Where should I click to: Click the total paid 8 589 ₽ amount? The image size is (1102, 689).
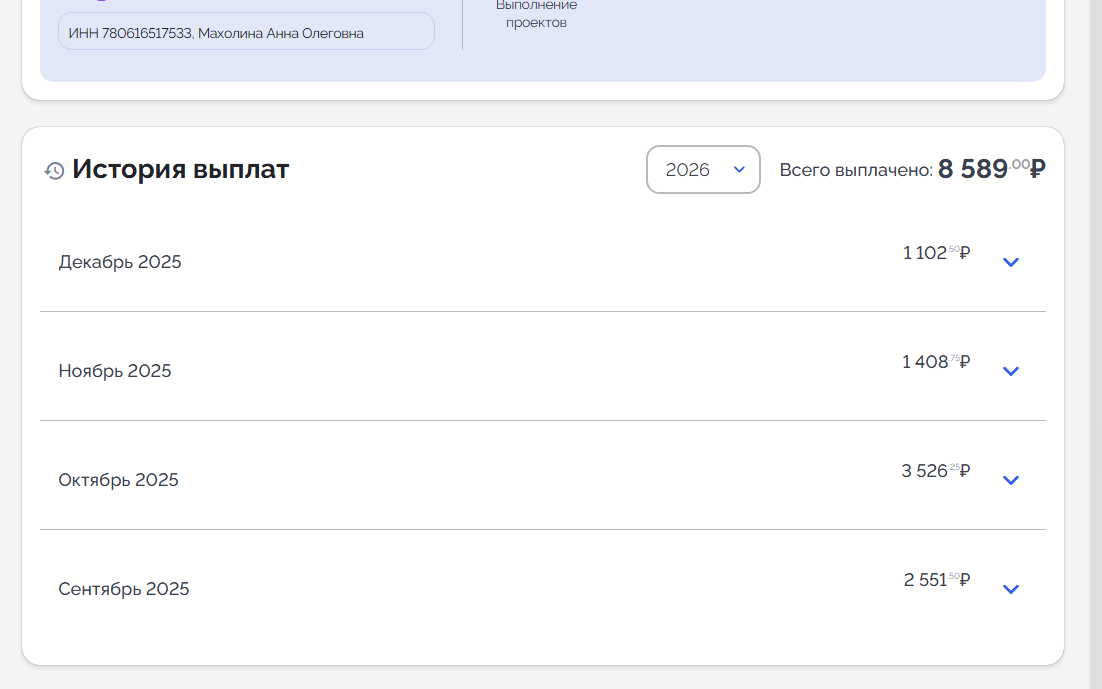coord(973,169)
